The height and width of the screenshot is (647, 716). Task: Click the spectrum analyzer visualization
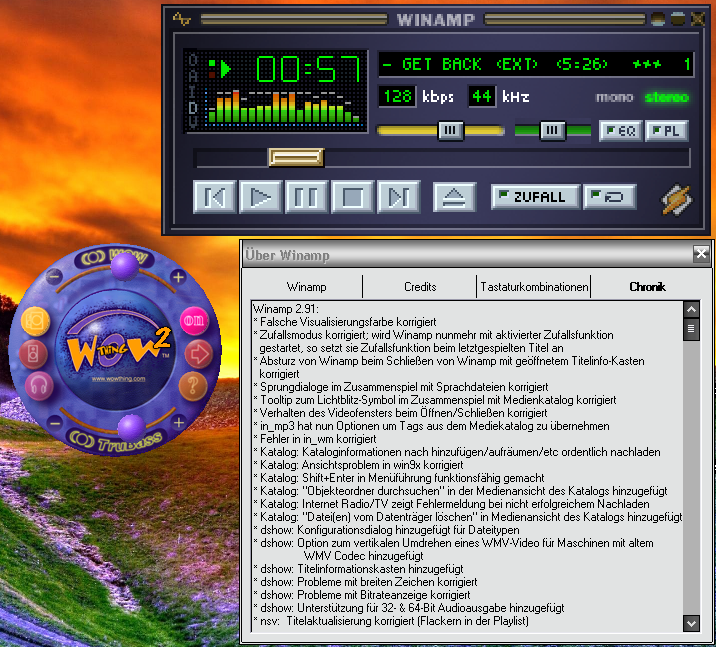tap(283, 107)
